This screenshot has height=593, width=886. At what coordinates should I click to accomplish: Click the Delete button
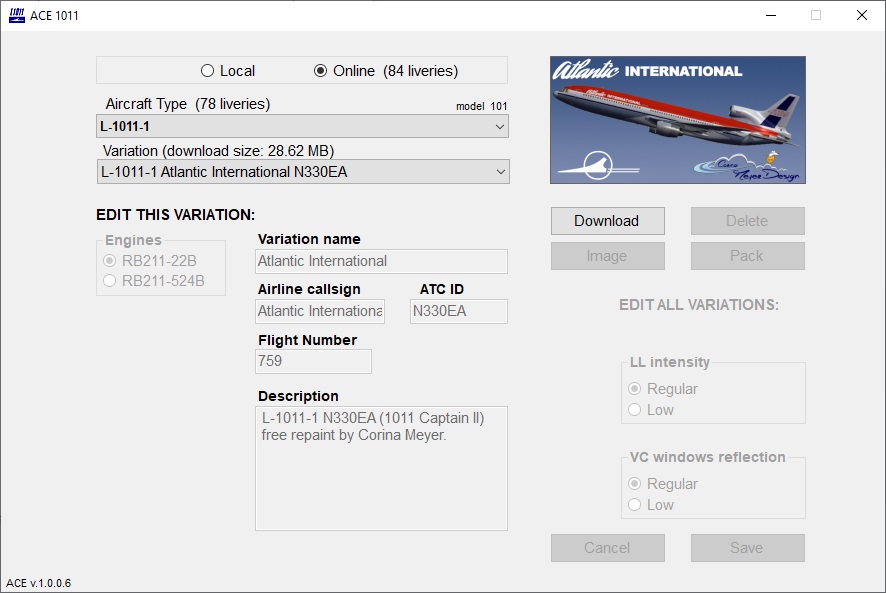click(747, 221)
